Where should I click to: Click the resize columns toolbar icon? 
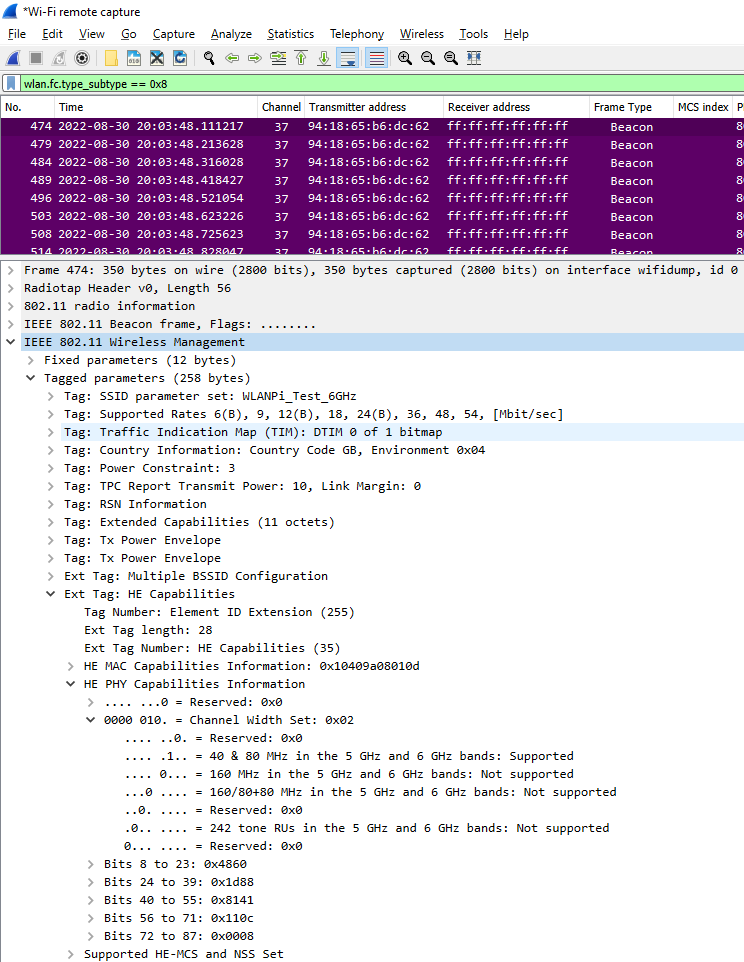click(474, 58)
